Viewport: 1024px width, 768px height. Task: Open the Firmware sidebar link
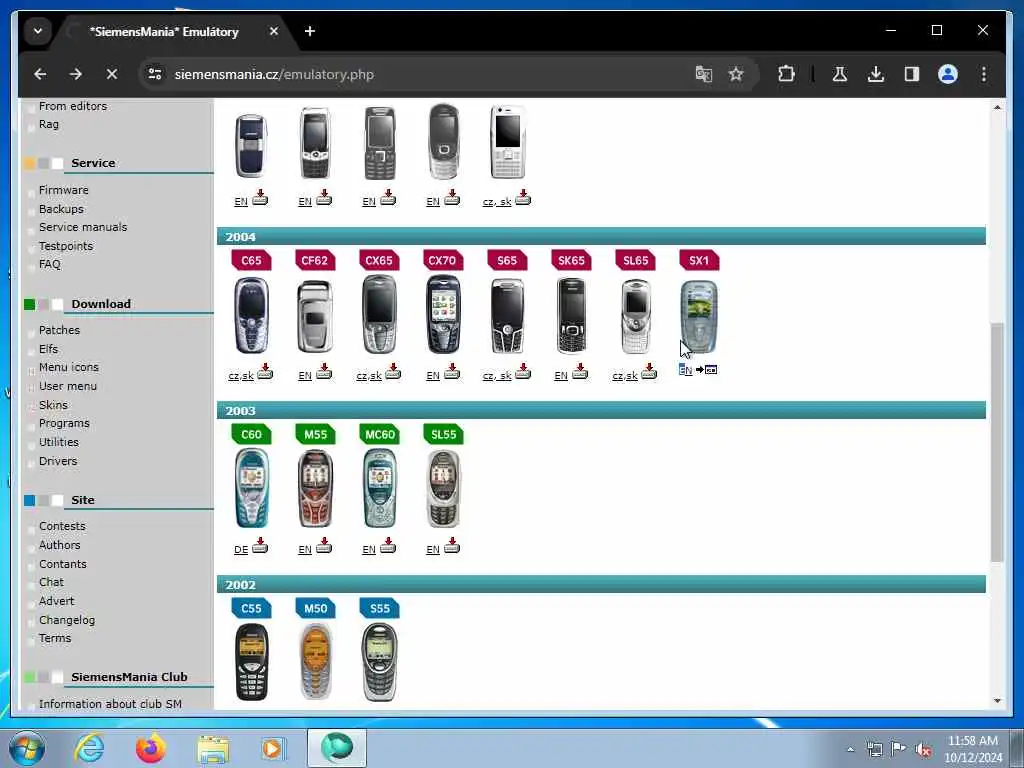[x=63, y=190]
